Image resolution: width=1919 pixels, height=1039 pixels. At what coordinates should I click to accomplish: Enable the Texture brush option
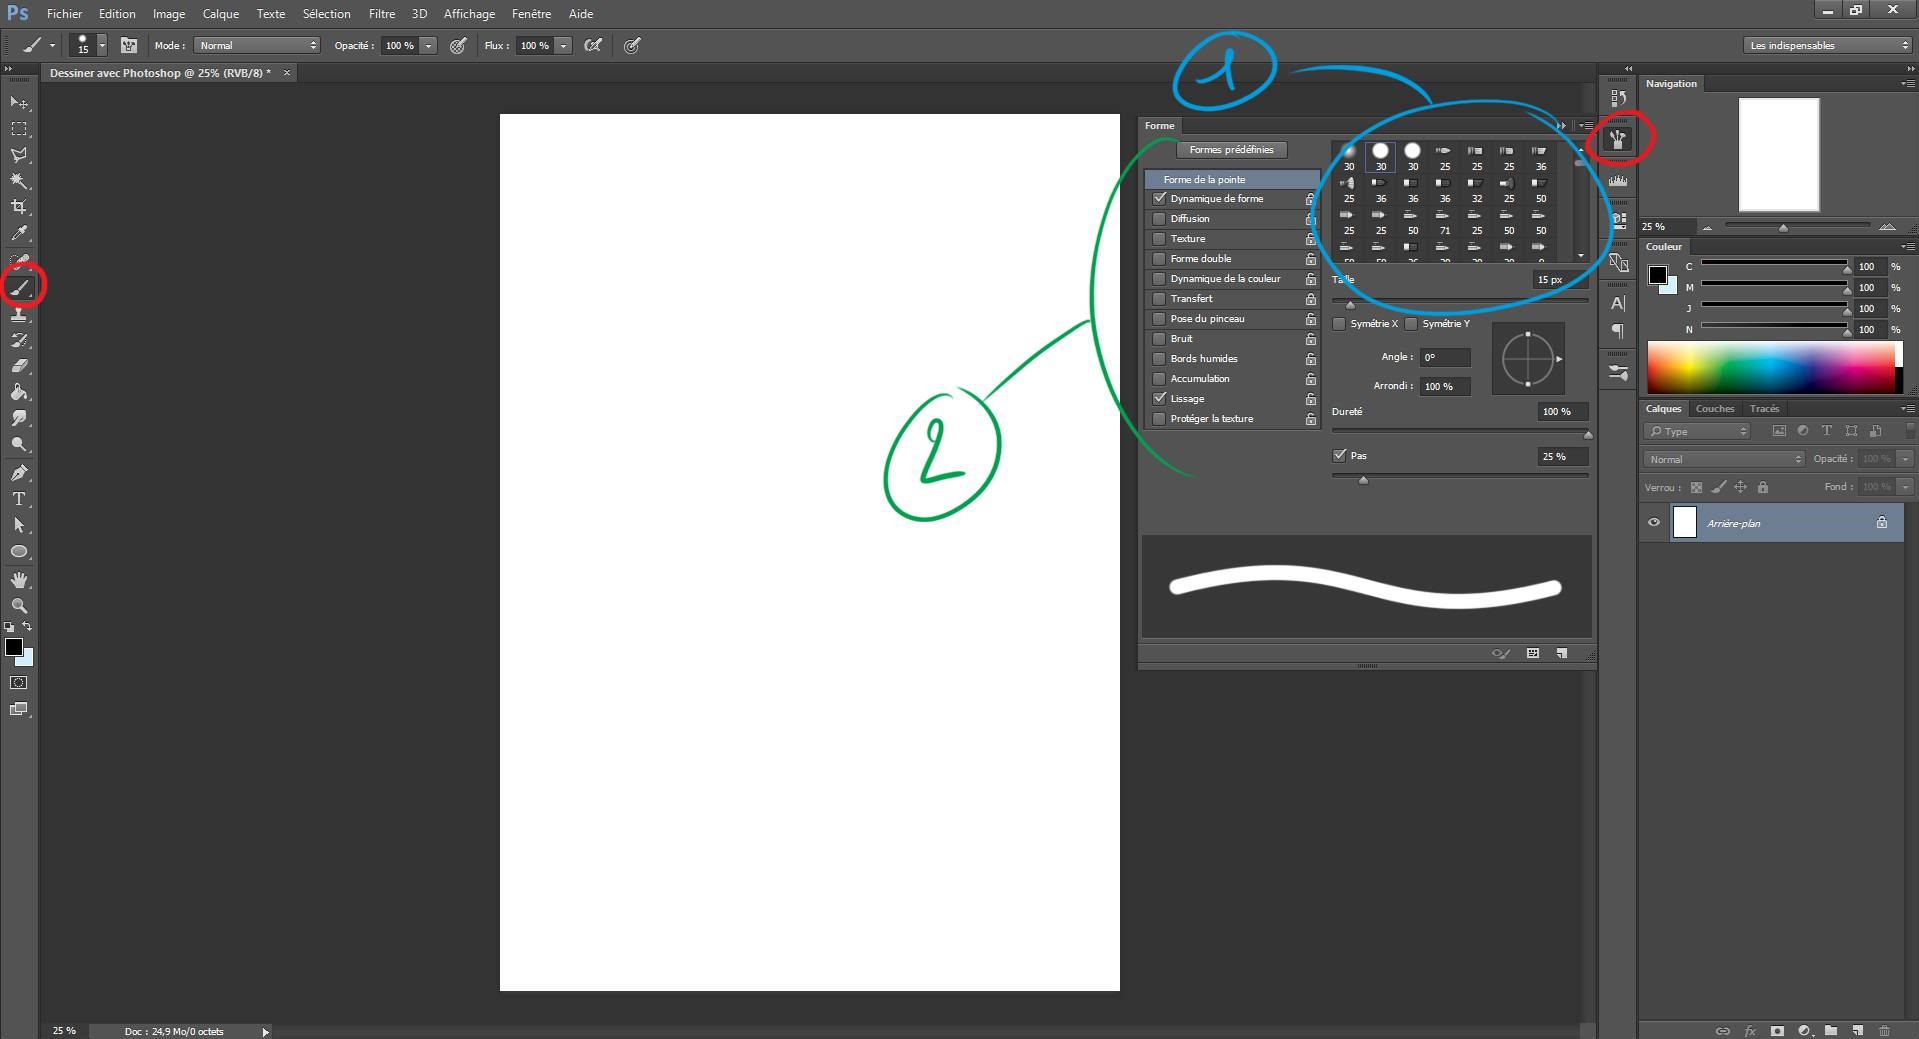tap(1160, 238)
